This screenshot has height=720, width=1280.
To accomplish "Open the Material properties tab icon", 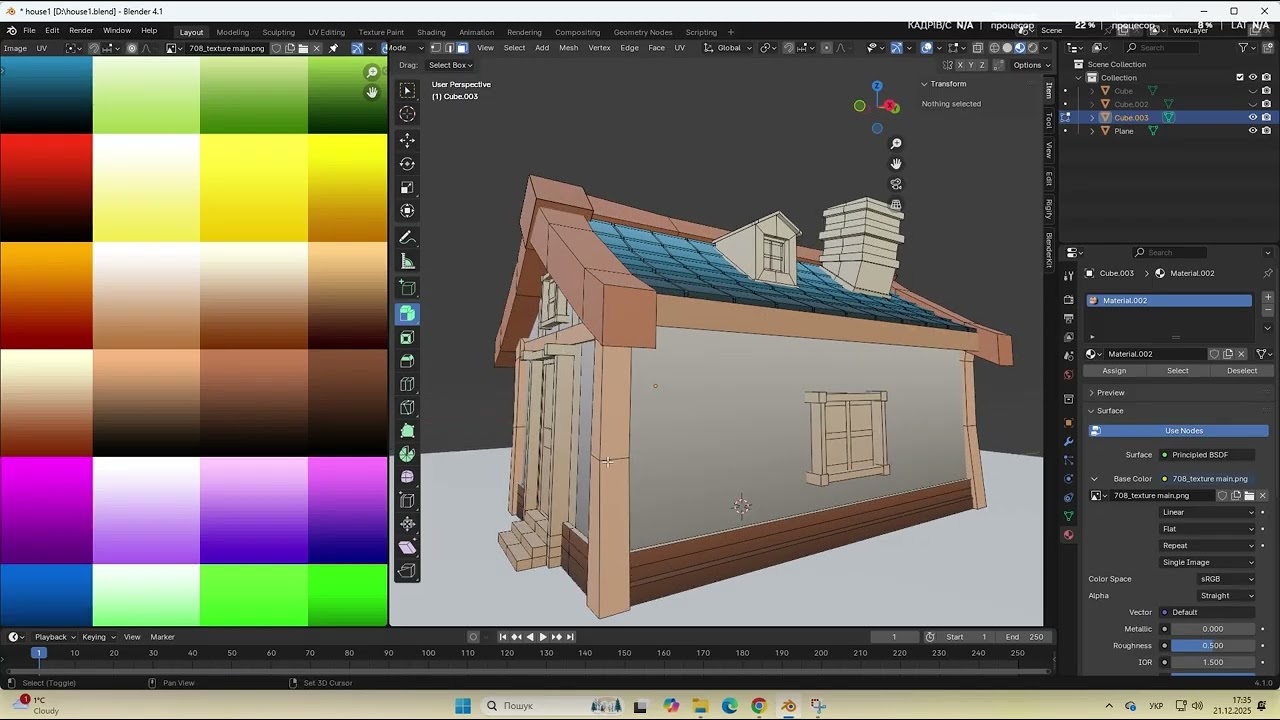I will pos(1068,535).
